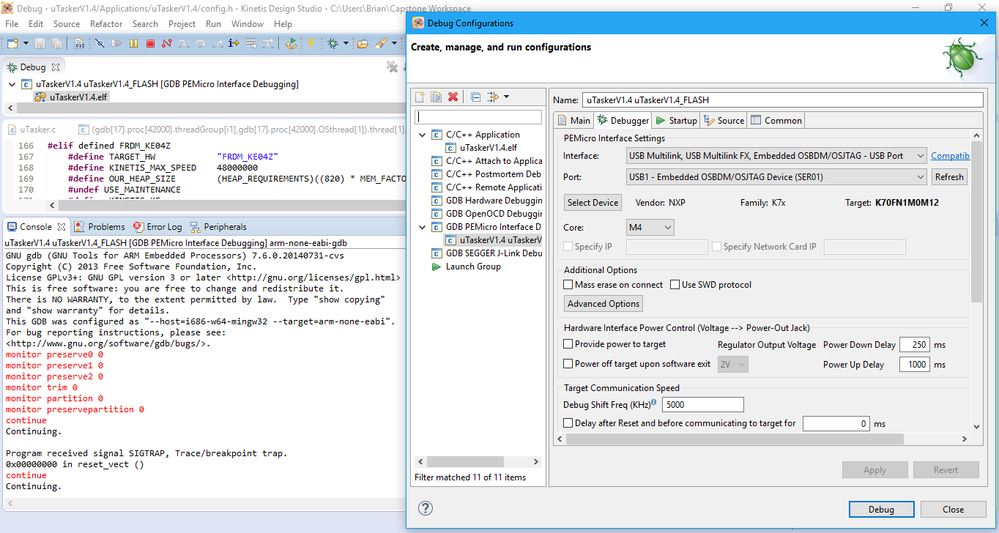This screenshot has width=999, height=533.
Task: Toggle Instruction Stepping Mode icon
Action: pyautogui.click(x=234, y=43)
